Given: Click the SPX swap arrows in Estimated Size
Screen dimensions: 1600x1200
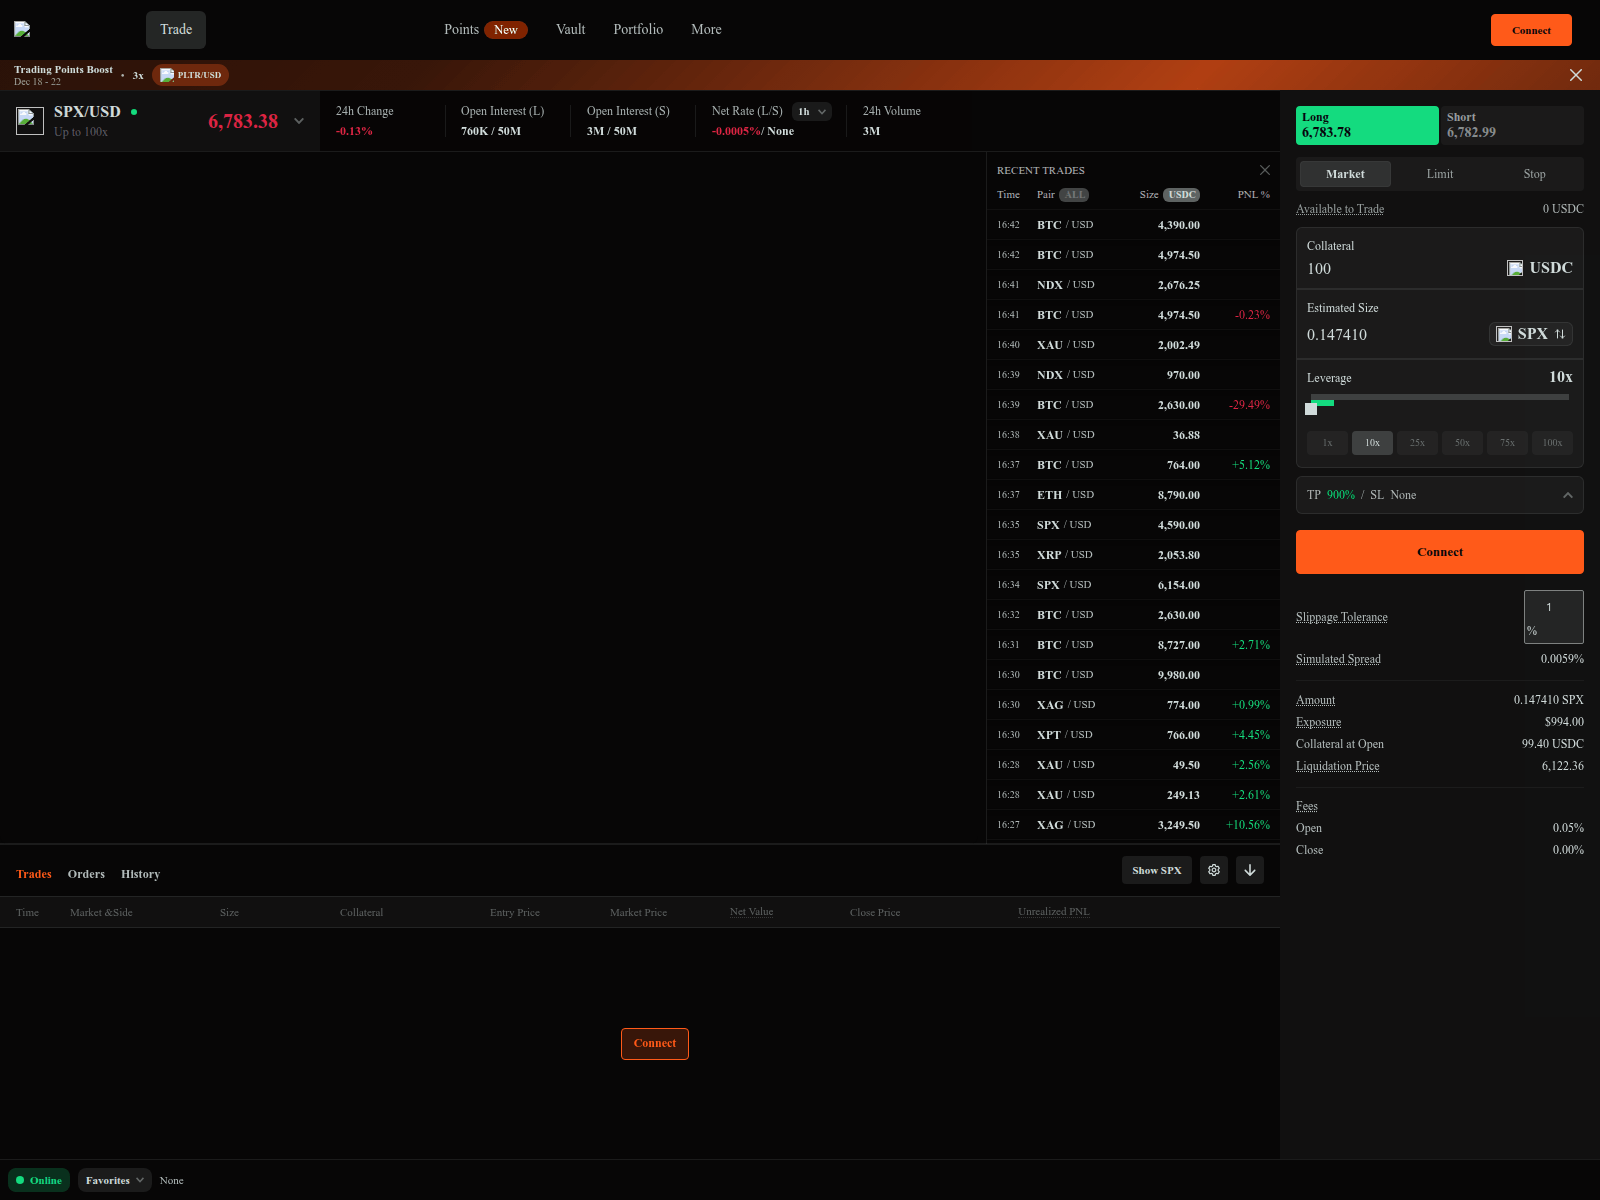Looking at the screenshot, I should (1560, 334).
